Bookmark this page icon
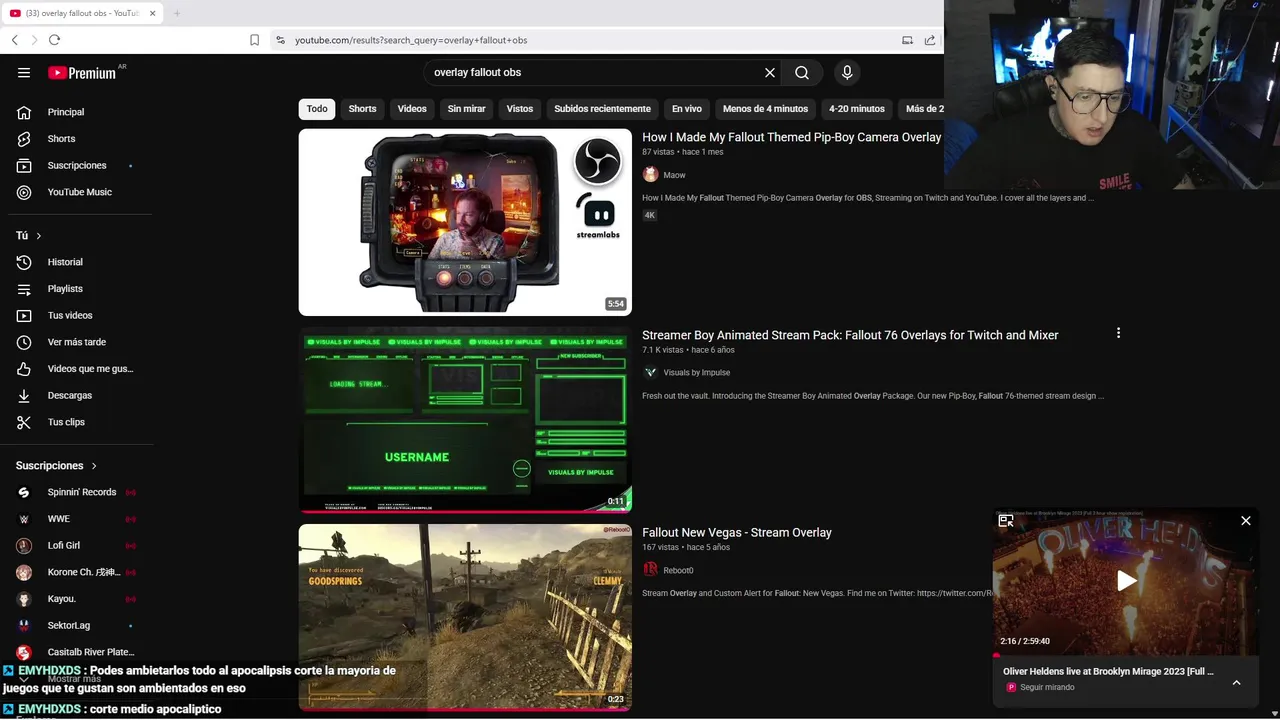The image size is (1280, 720). (254, 40)
